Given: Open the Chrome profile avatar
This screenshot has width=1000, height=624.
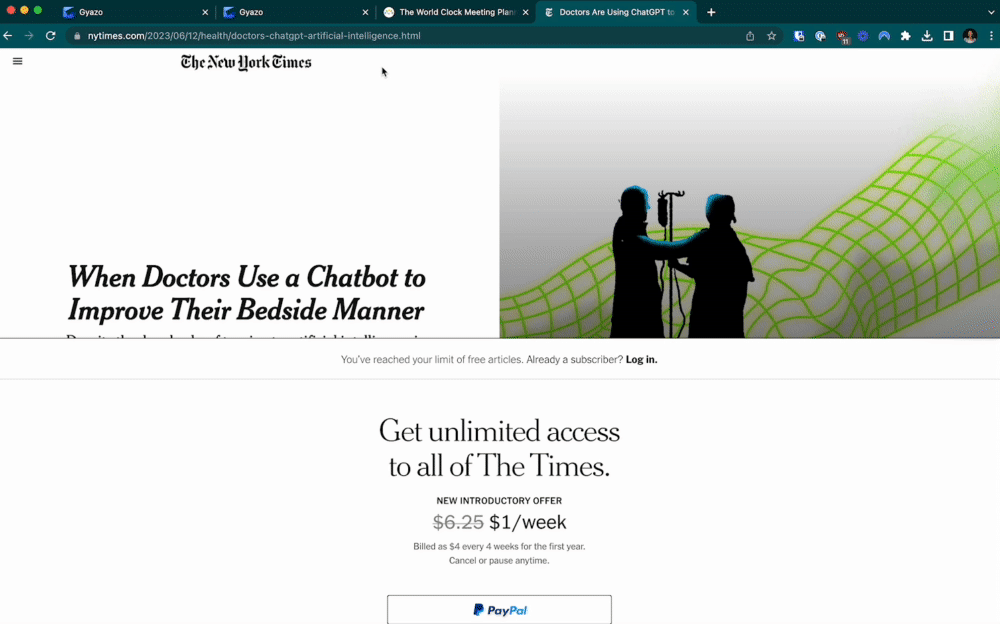Looking at the screenshot, I should pyautogui.click(x=970, y=36).
